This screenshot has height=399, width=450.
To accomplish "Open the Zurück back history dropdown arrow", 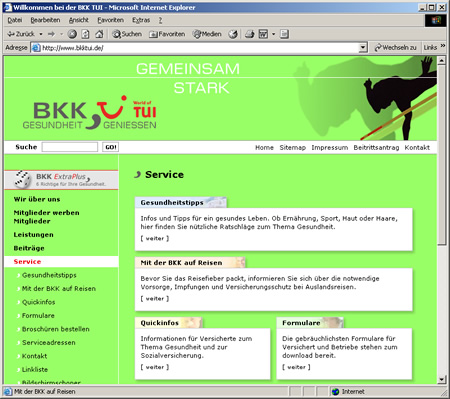I will click(41, 34).
